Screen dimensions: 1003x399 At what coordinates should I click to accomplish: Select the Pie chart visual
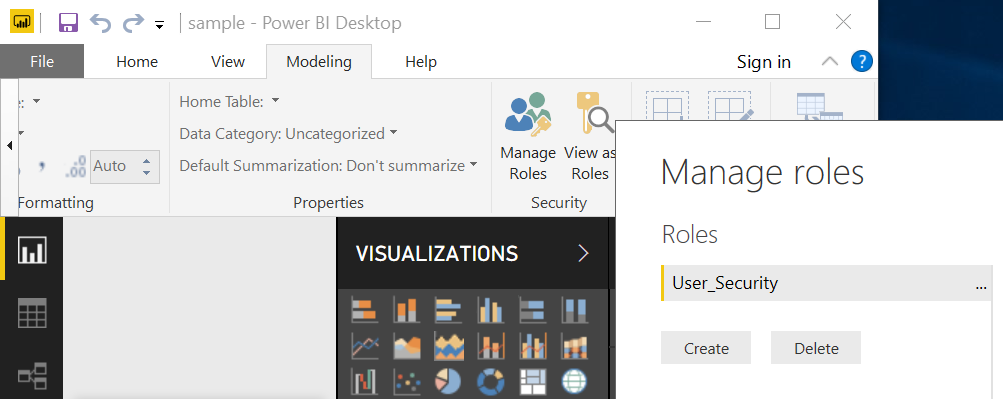coord(448,382)
